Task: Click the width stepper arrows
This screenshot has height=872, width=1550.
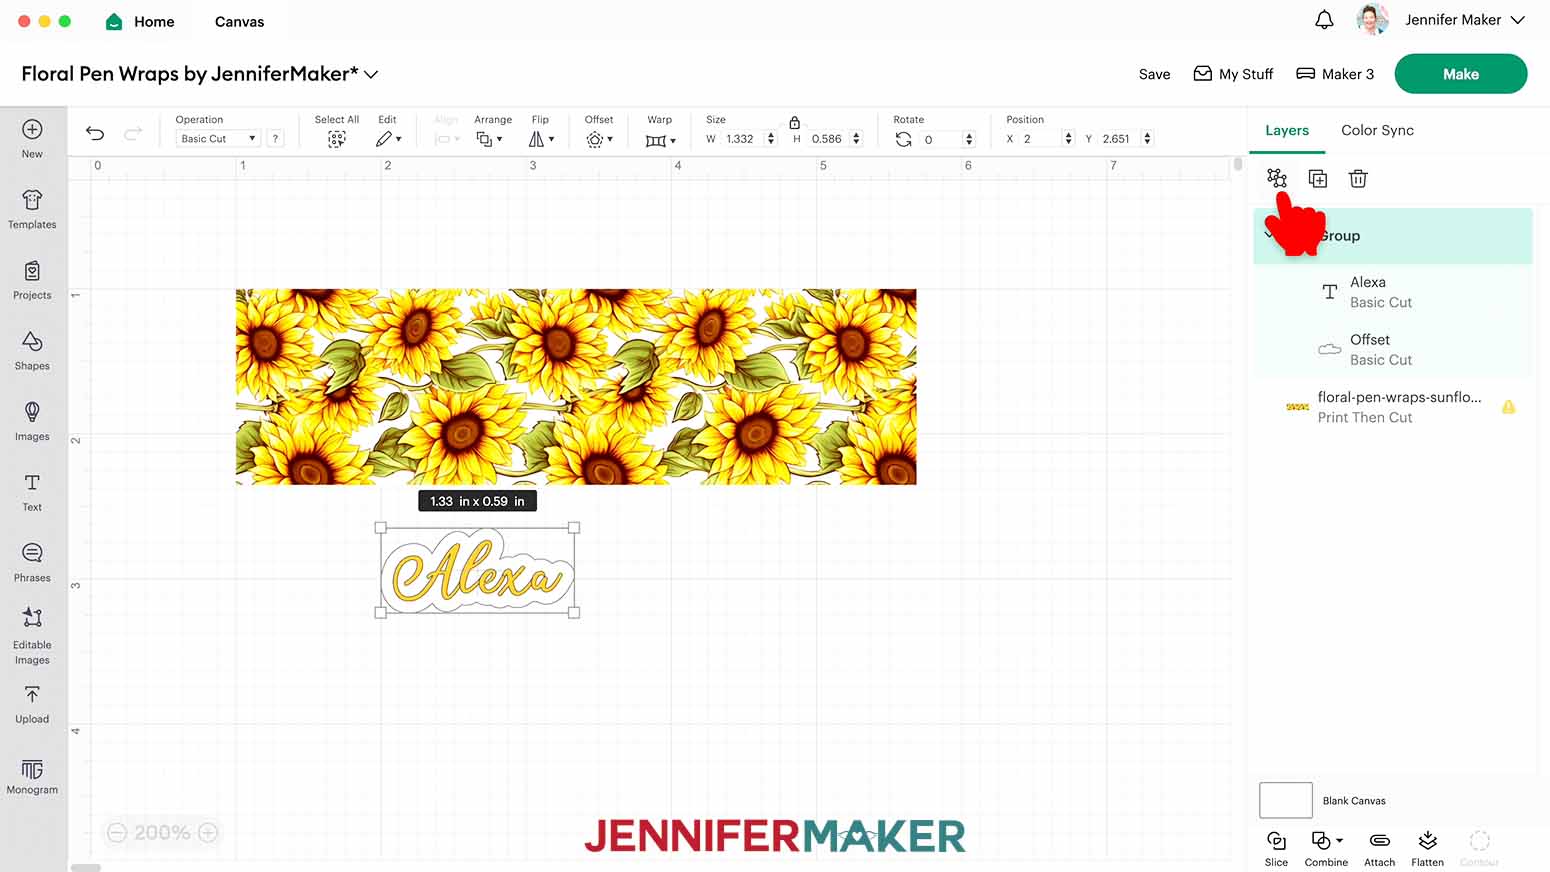Action: coord(770,139)
